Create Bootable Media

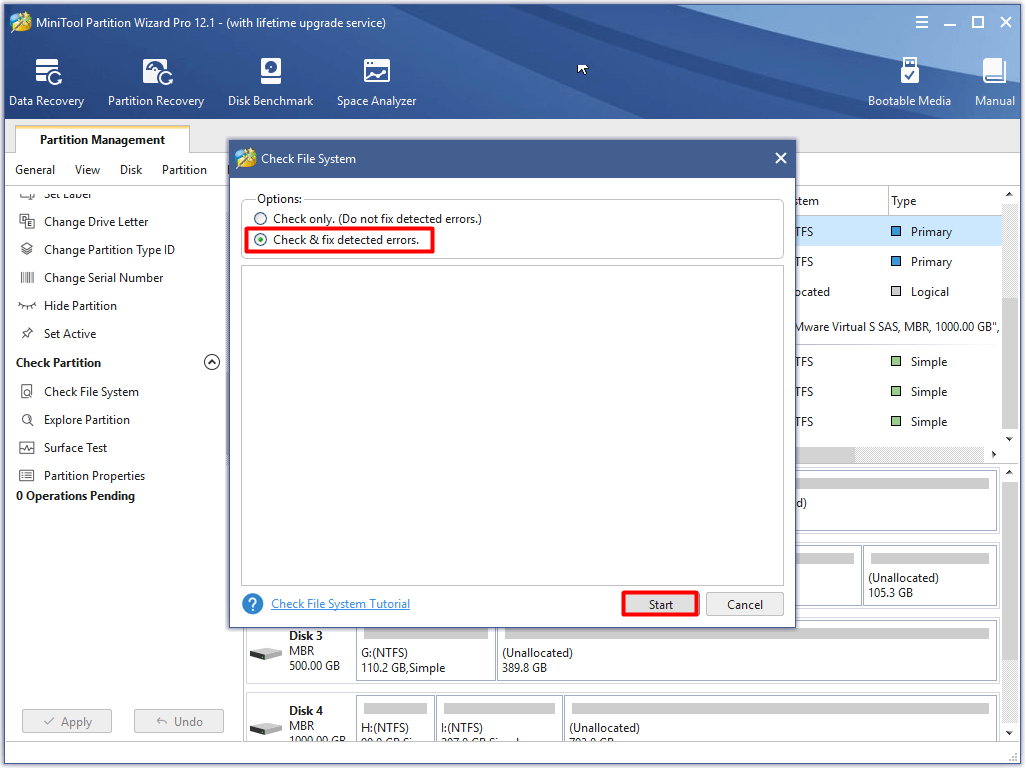click(909, 82)
